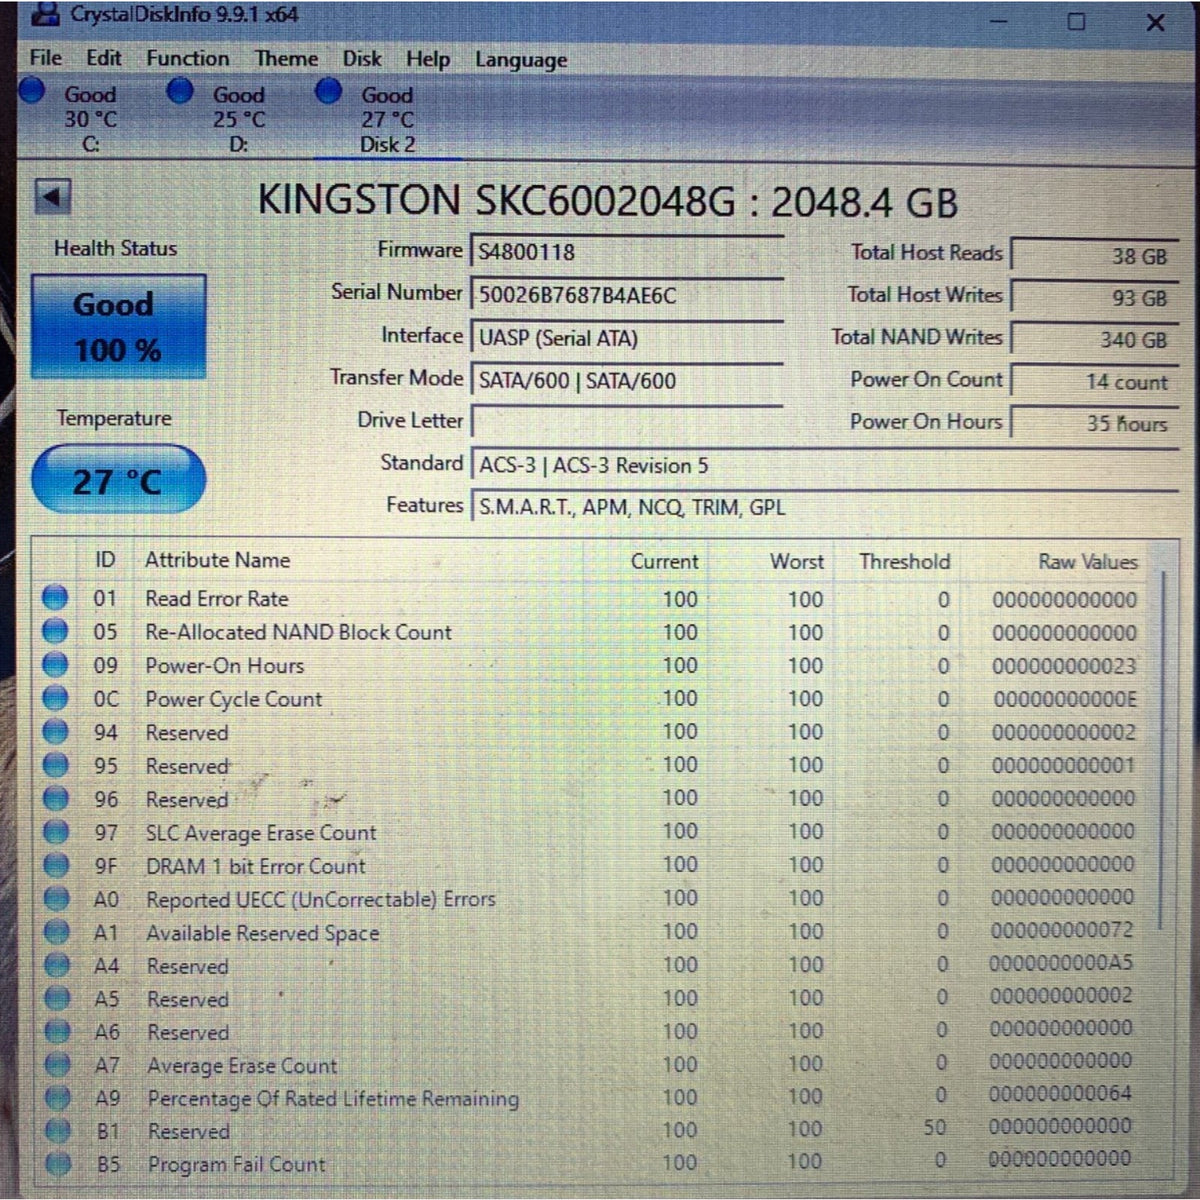Click status icon for DRAM 1 bit Error Count

coord(56,866)
